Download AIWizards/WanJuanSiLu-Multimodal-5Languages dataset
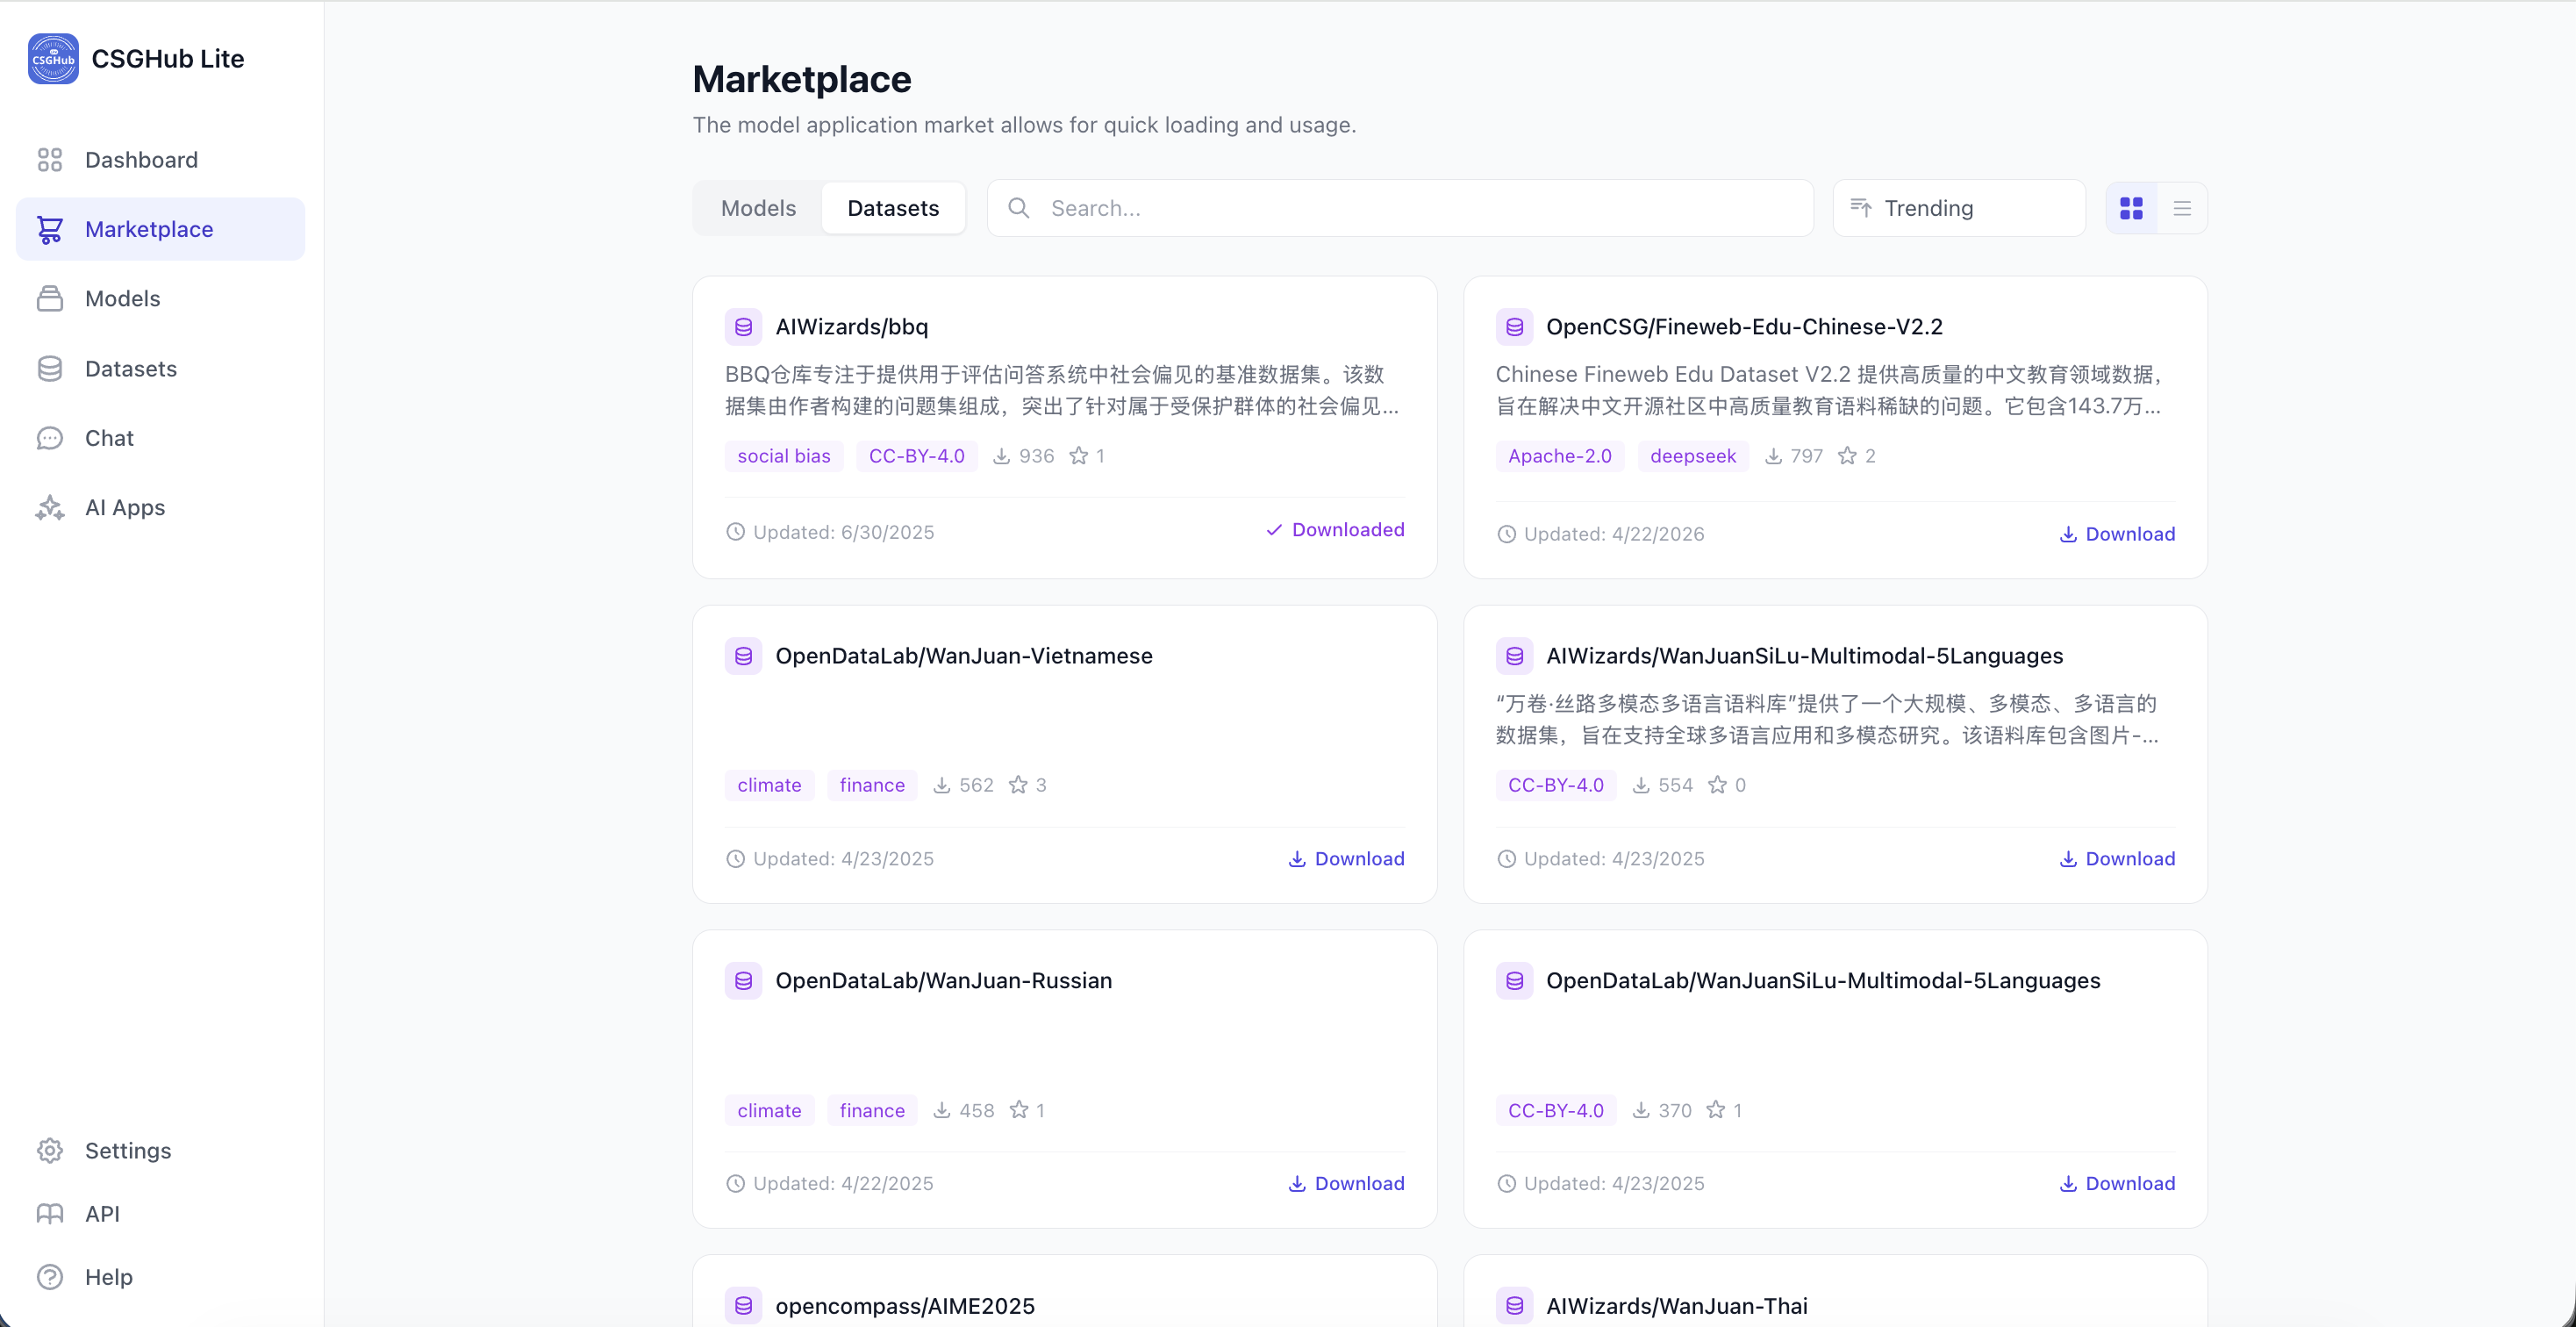 tap(2117, 859)
